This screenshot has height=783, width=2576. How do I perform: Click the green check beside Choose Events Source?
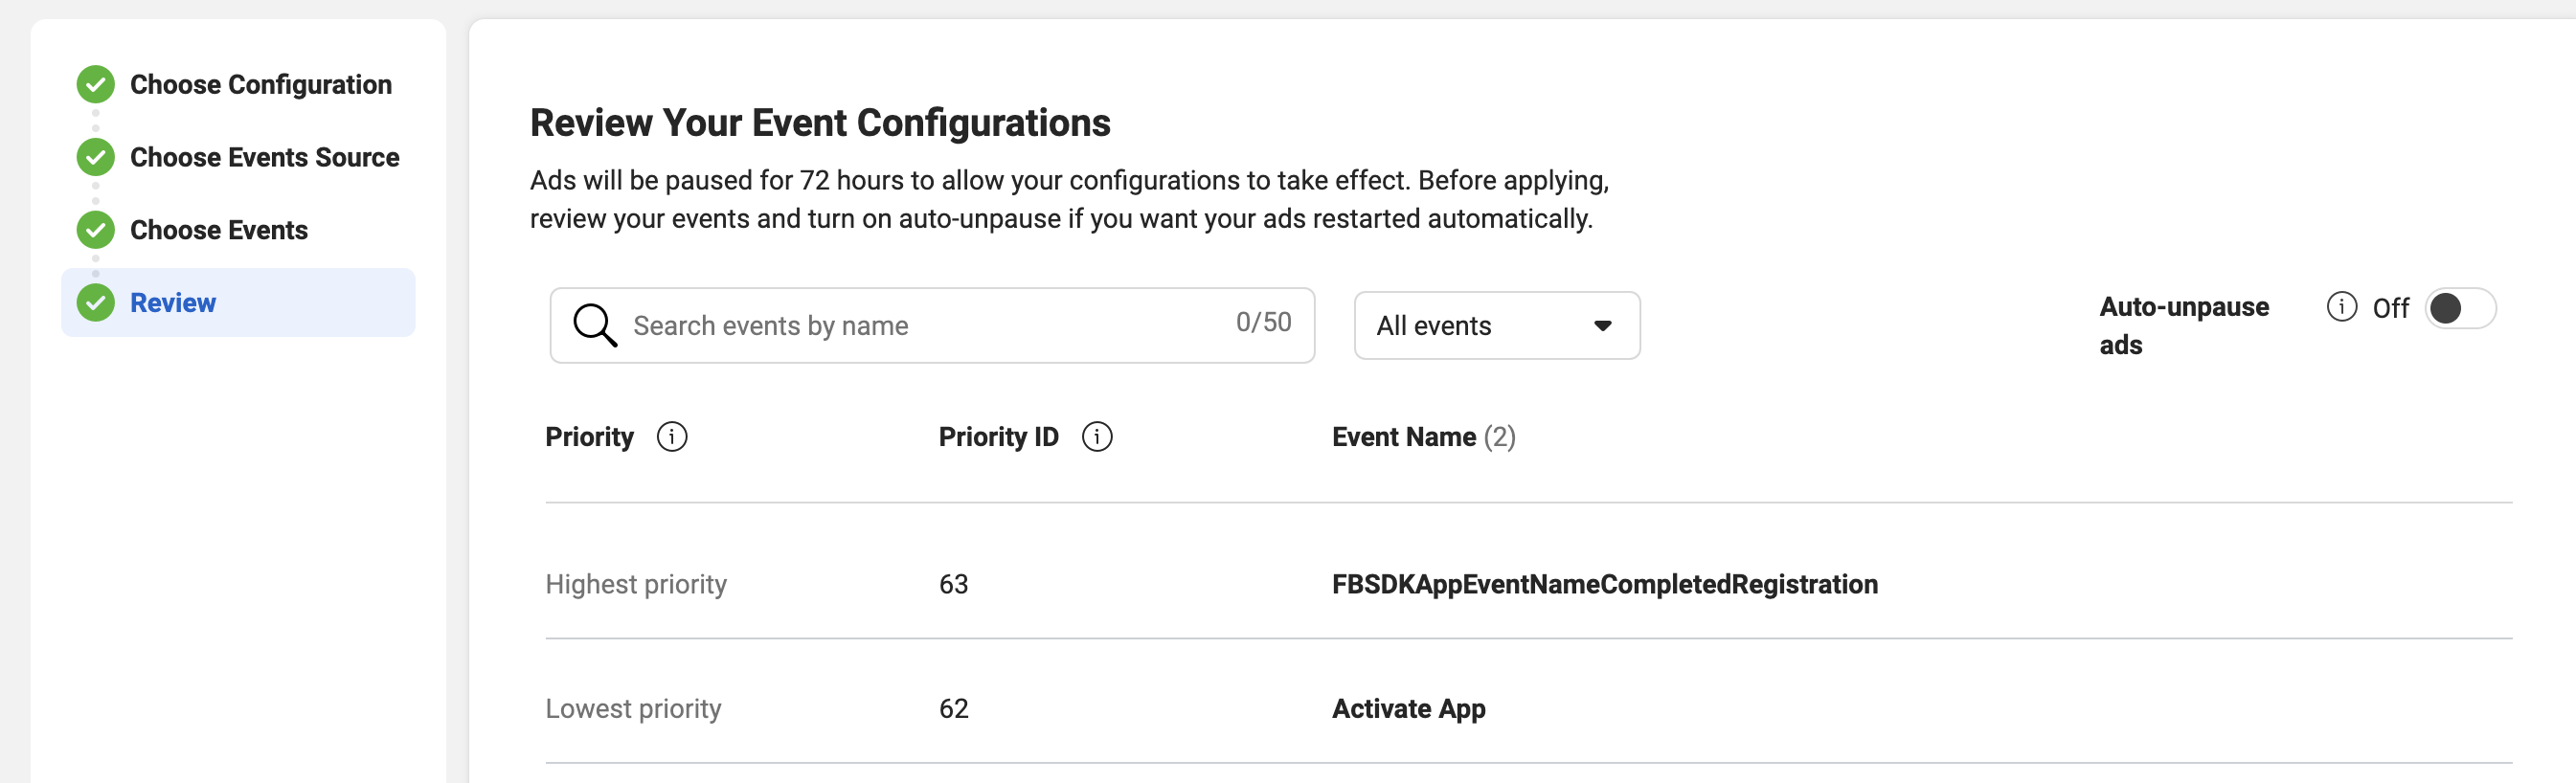point(96,157)
